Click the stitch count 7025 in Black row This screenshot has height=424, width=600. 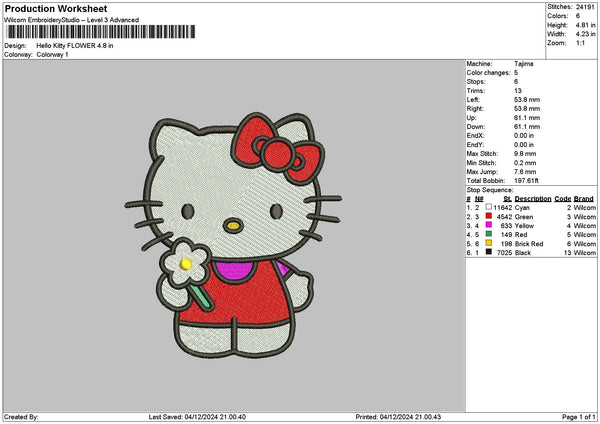(504, 253)
